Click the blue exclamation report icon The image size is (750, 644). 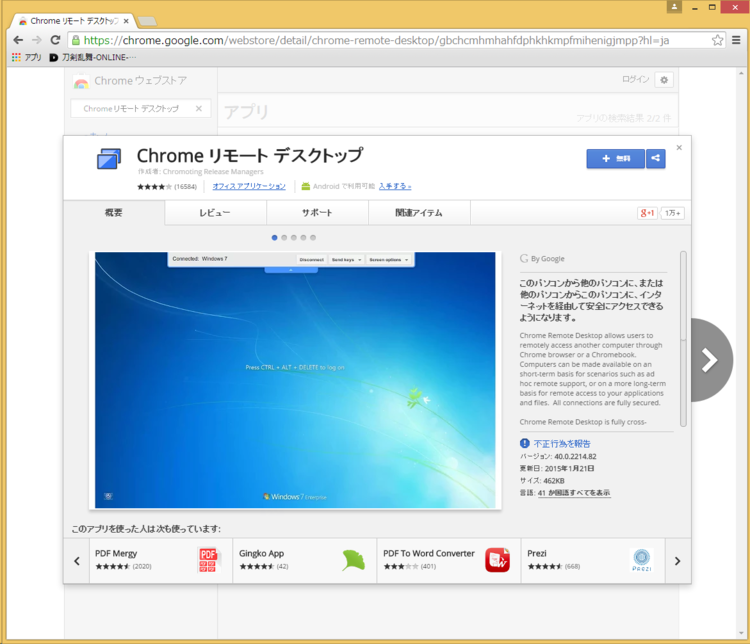tap(525, 443)
